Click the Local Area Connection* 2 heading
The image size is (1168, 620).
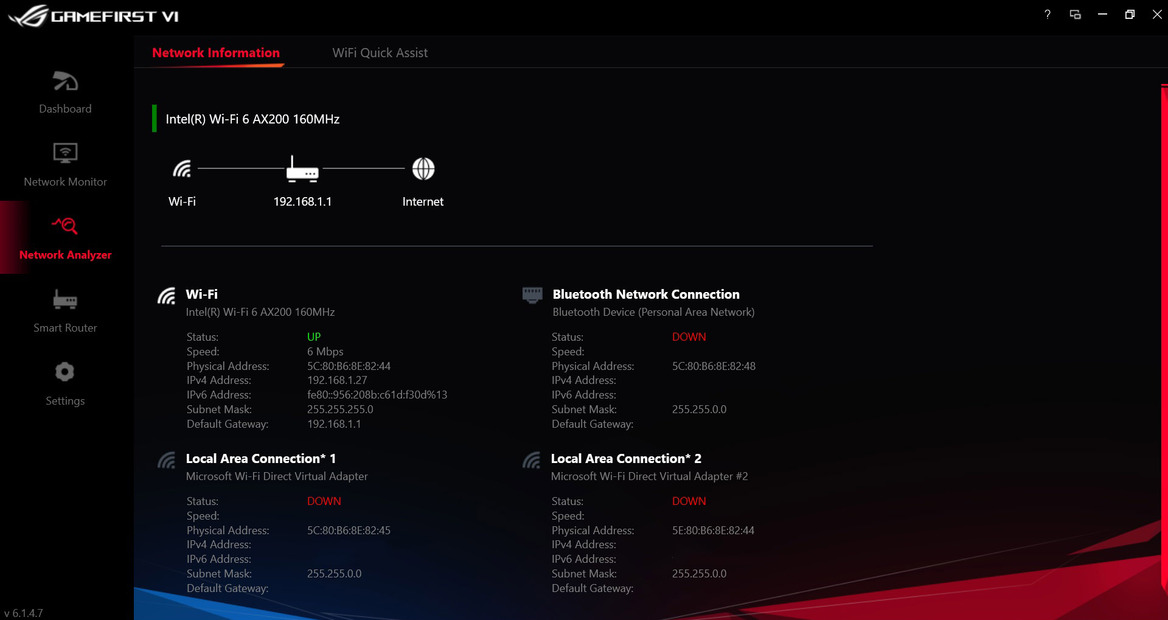pyautogui.click(x=626, y=459)
